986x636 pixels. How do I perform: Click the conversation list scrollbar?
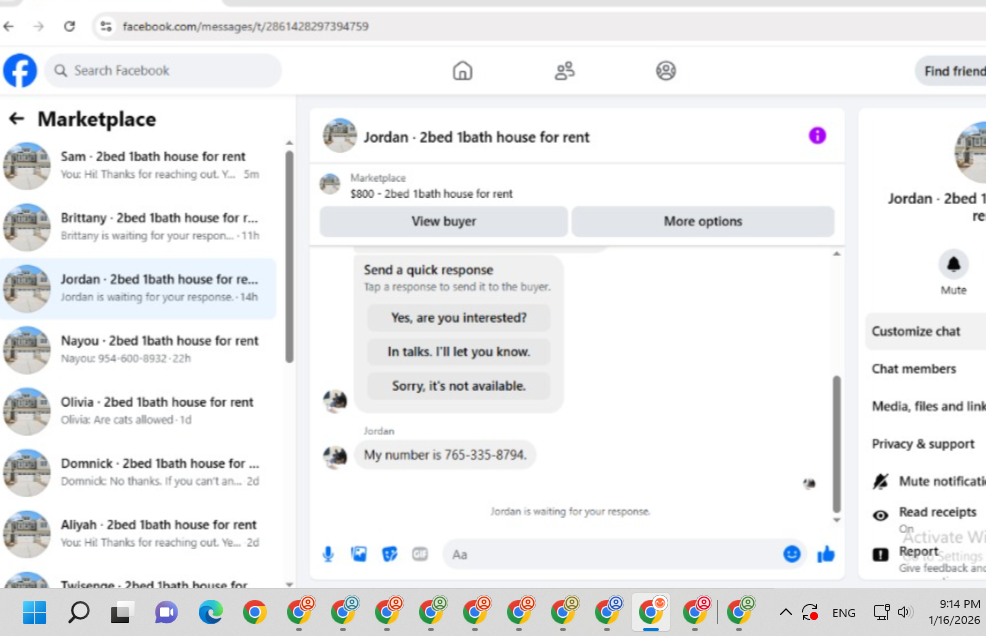click(289, 256)
